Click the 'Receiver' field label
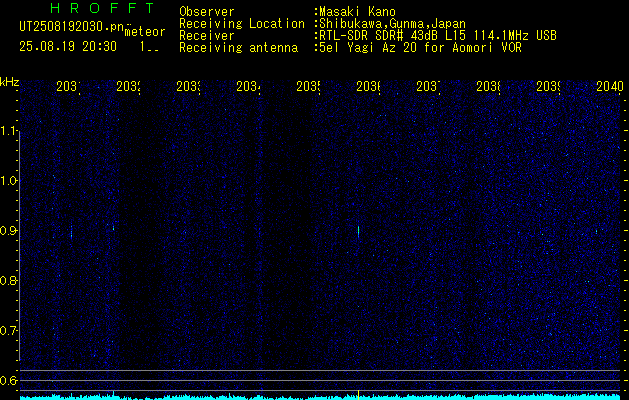This screenshot has height=400, width=629. pyautogui.click(x=207, y=36)
